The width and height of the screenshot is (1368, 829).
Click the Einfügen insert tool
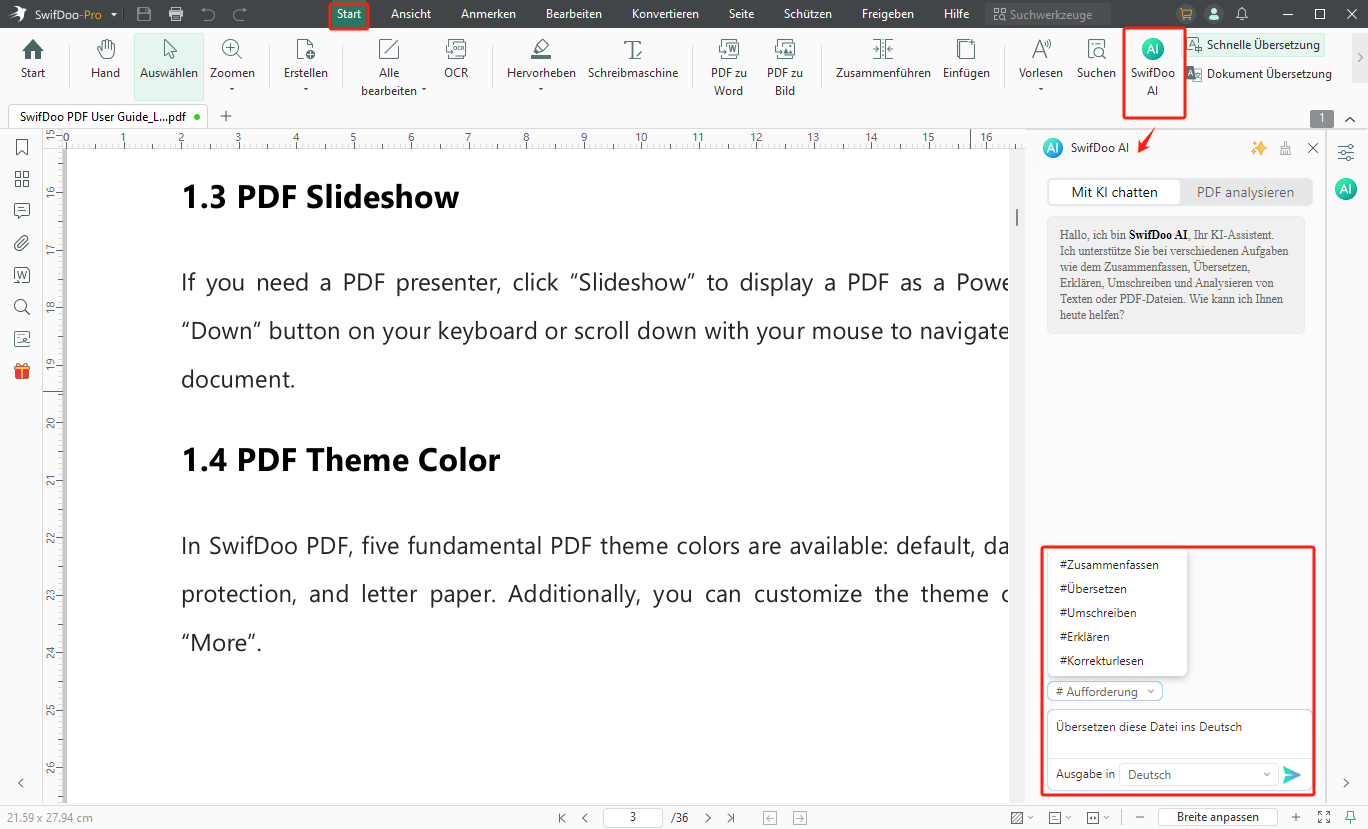coord(966,60)
